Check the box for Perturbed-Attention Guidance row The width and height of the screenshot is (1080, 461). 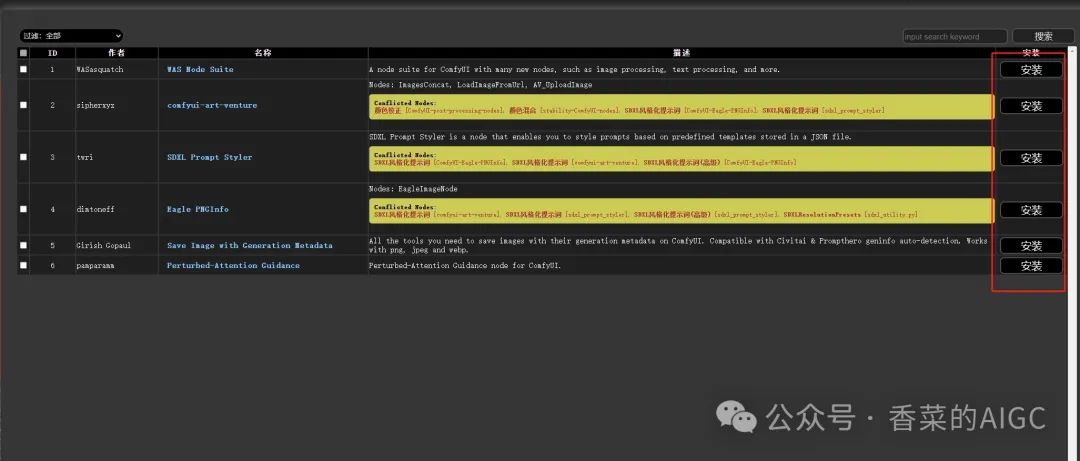tap(23, 265)
